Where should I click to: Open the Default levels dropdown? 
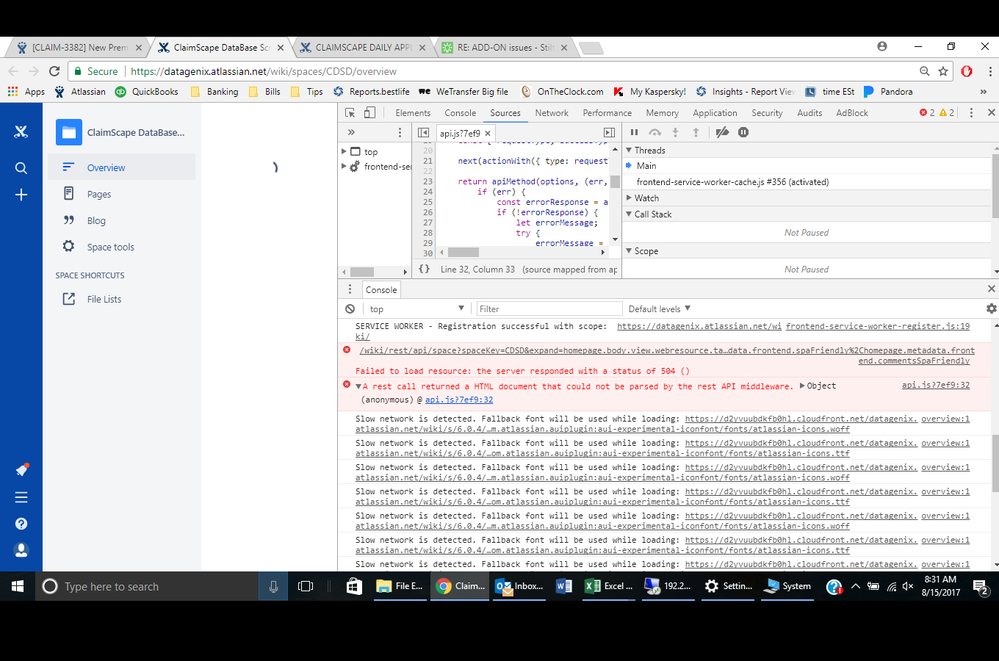click(x=659, y=309)
